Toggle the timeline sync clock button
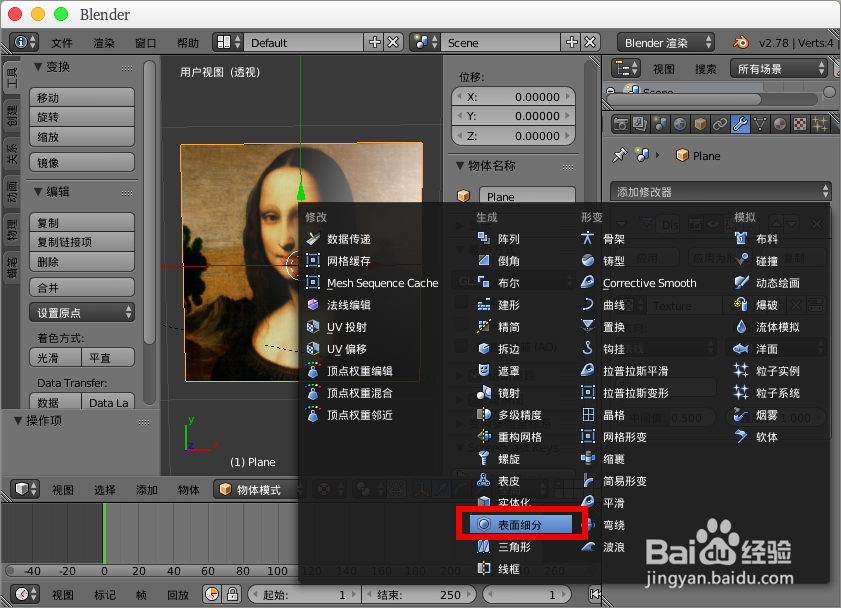Viewport: 841px width, 608px height. (x=212, y=594)
